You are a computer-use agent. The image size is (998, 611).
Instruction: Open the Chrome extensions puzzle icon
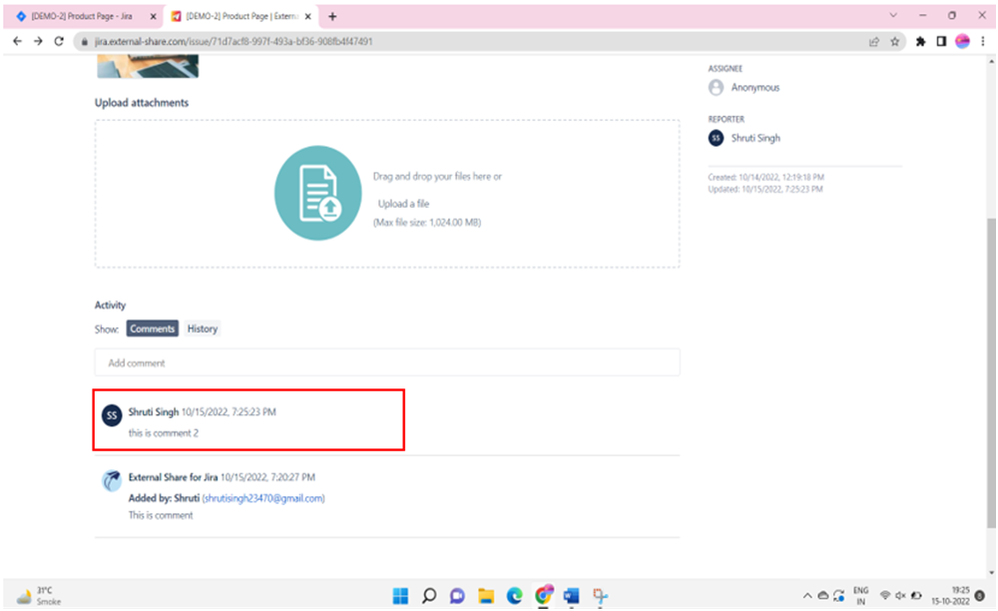pyautogui.click(x=920, y=41)
